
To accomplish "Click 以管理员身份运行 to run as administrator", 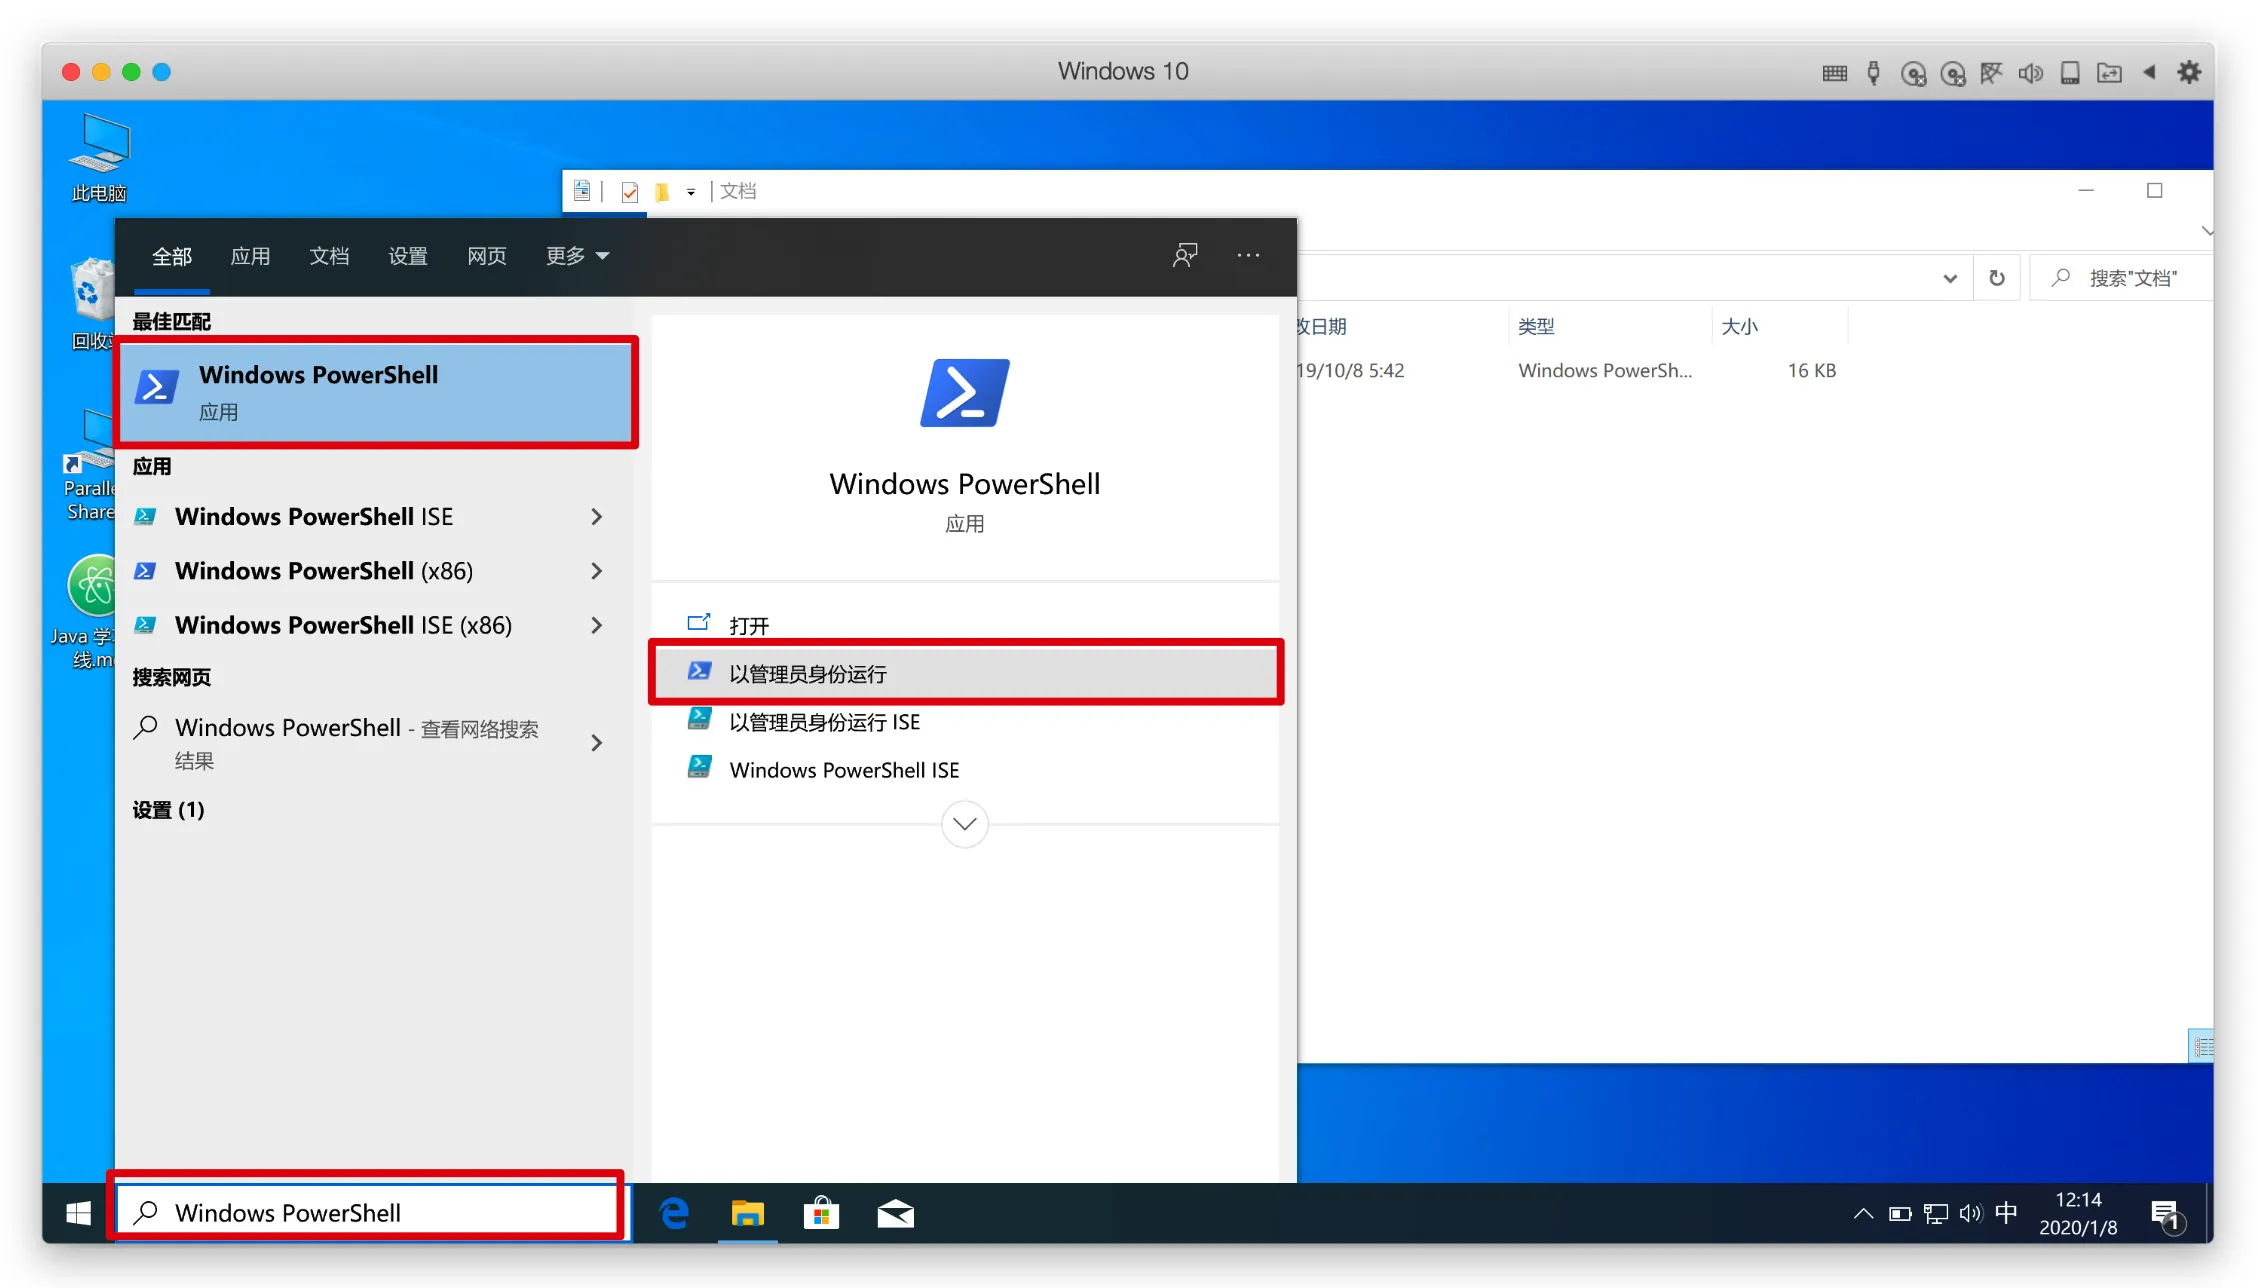I will (x=965, y=673).
